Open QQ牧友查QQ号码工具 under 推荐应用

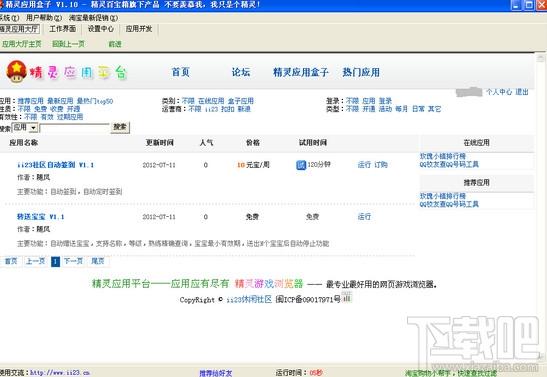449,204
